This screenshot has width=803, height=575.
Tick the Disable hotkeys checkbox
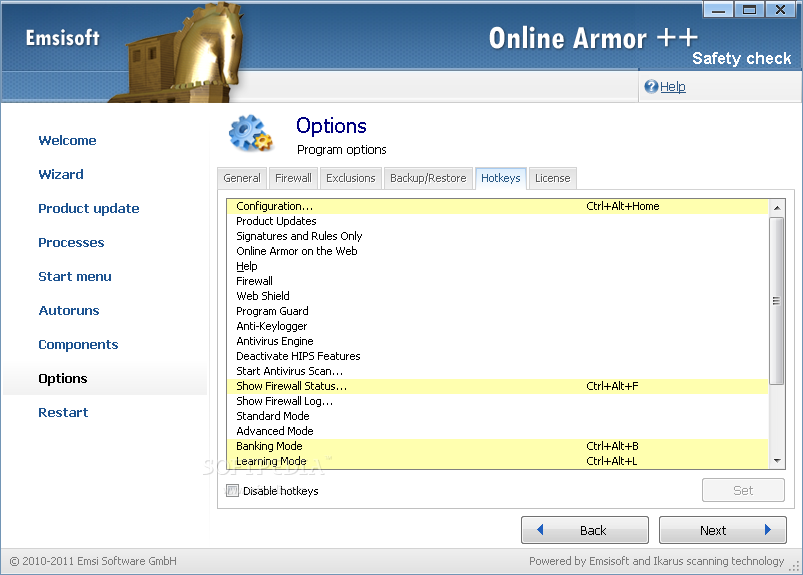click(x=233, y=491)
